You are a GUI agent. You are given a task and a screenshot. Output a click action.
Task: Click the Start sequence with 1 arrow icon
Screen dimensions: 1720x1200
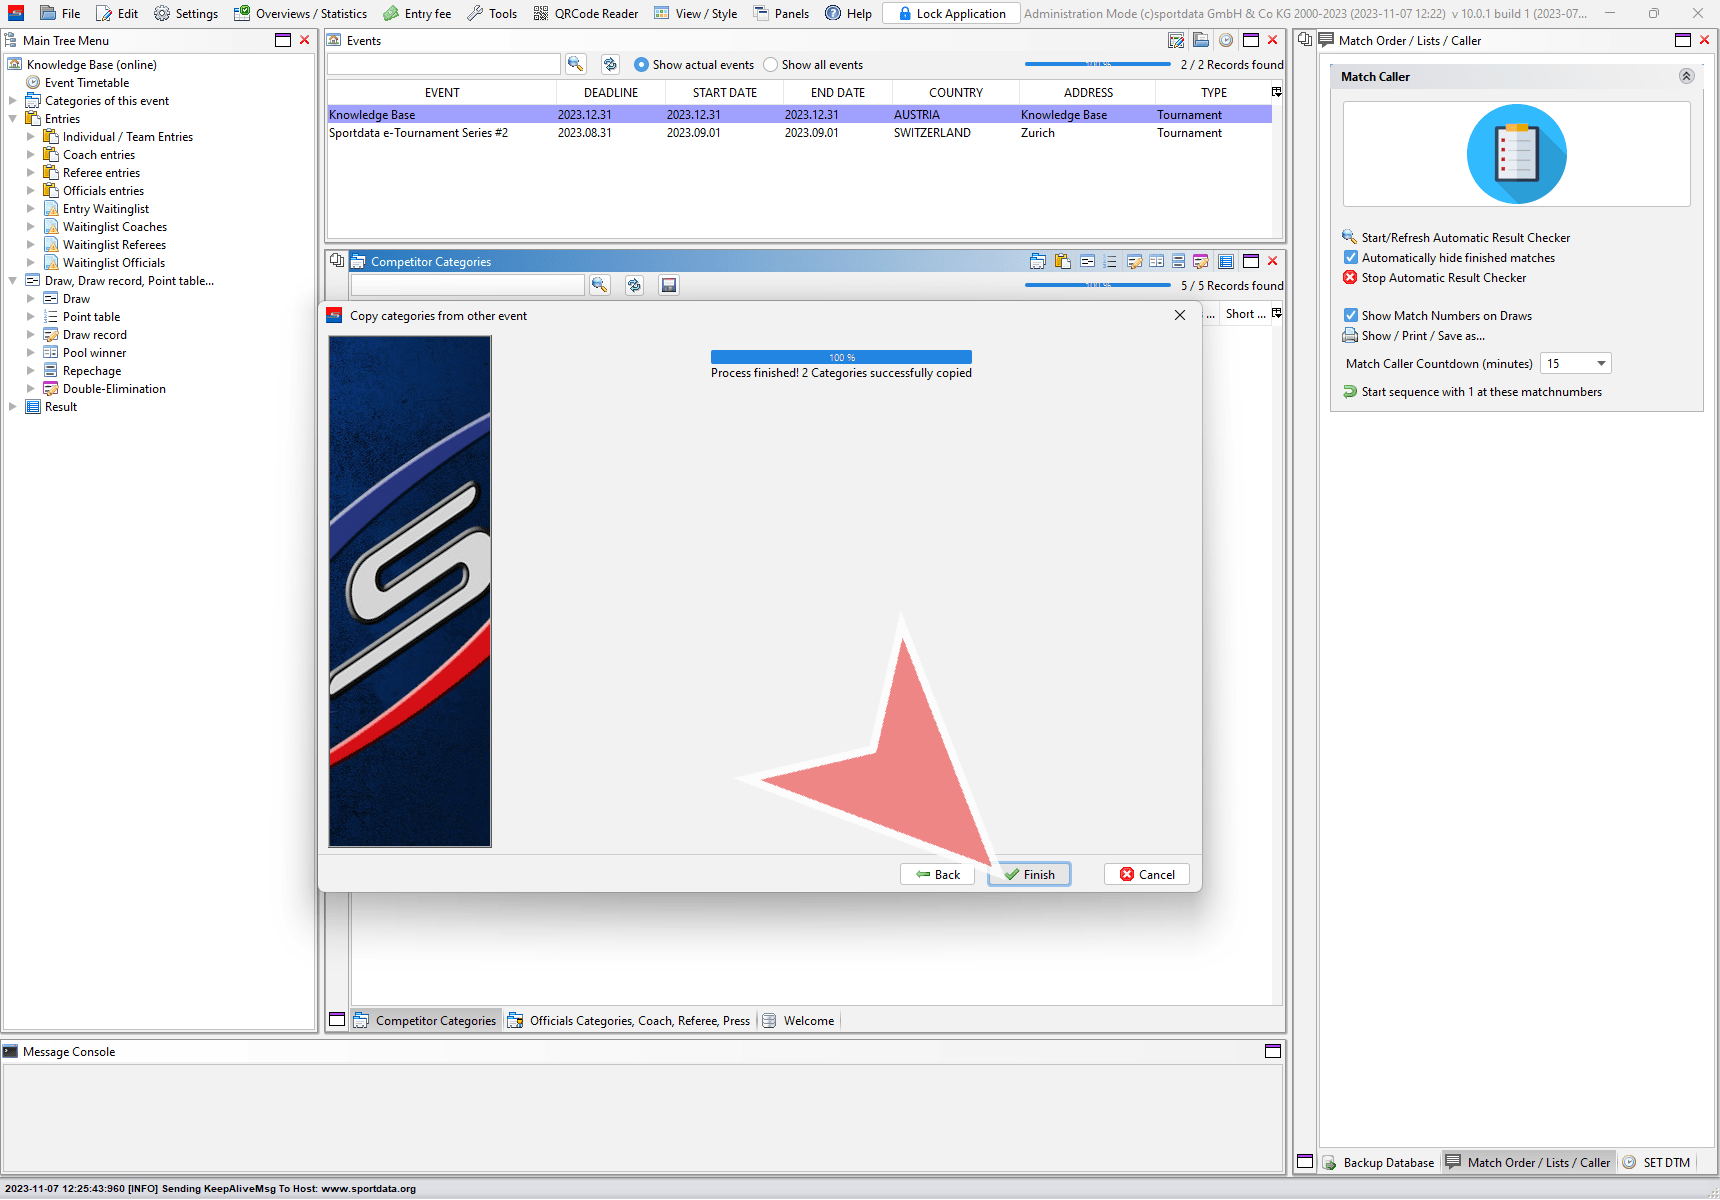coord(1350,392)
